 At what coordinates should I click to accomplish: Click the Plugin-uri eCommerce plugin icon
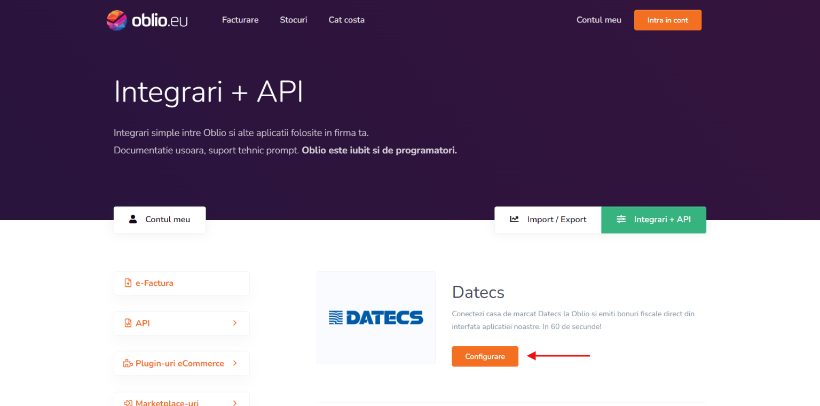(x=128, y=364)
